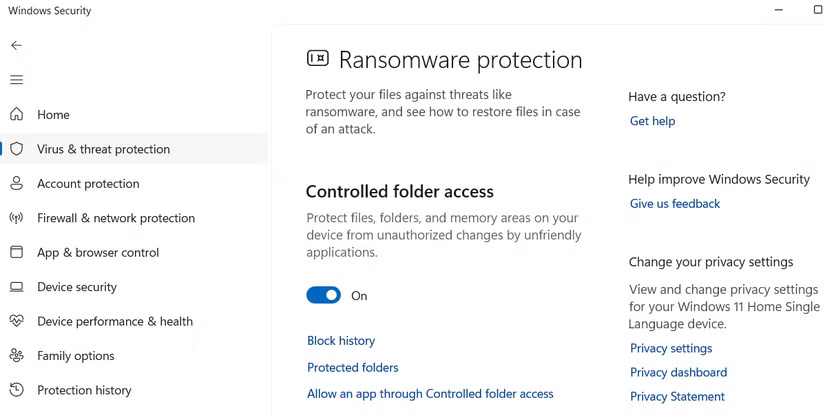Click the Family options people icon
Image resolution: width=825 pixels, height=417 pixels.
pyautogui.click(x=17, y=356)
